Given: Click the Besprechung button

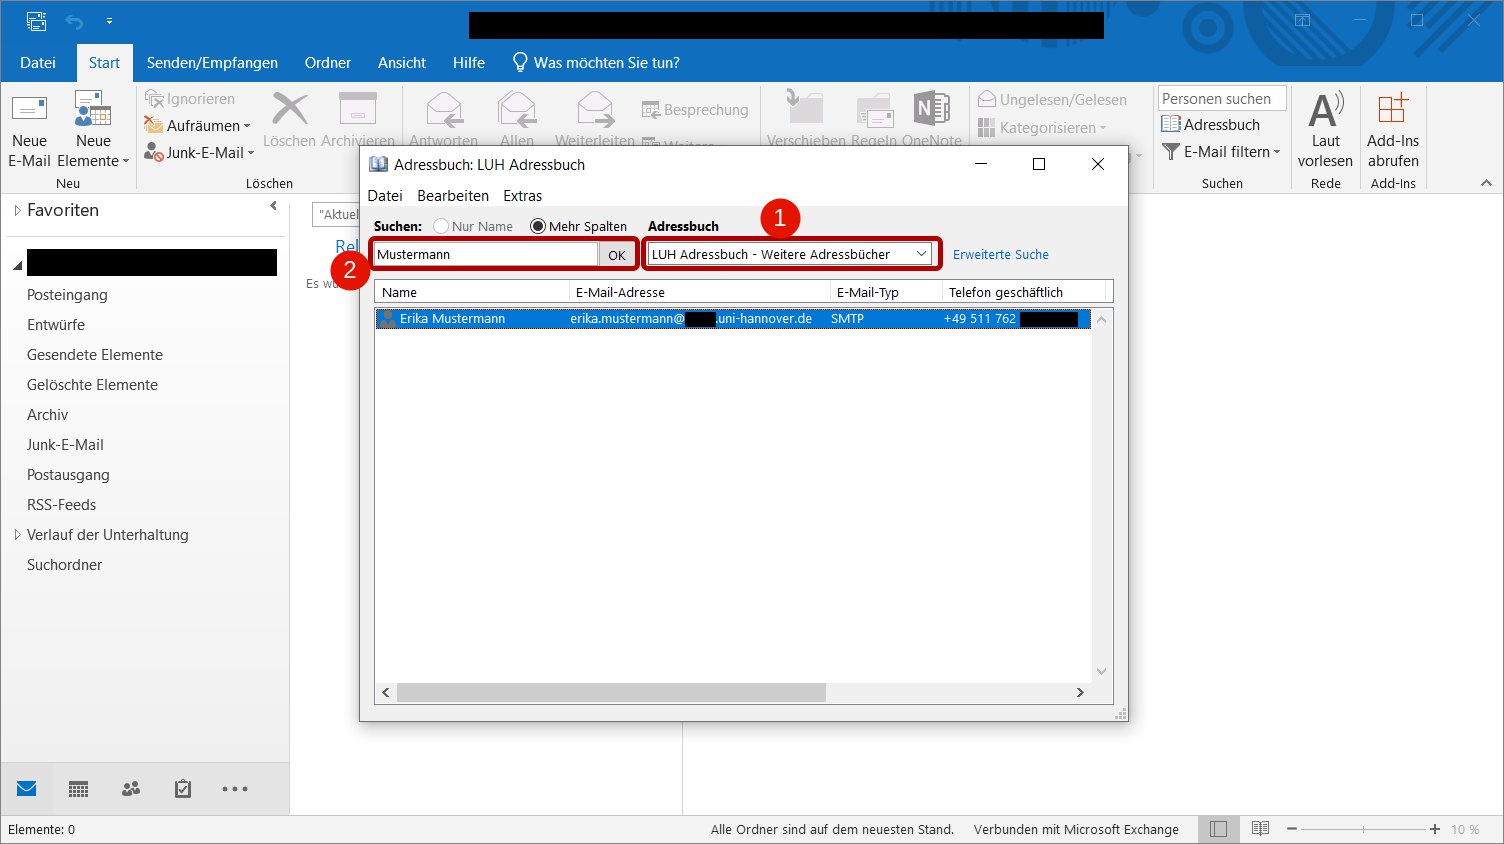Looking at the screenshot, I should tap(695, 110).
